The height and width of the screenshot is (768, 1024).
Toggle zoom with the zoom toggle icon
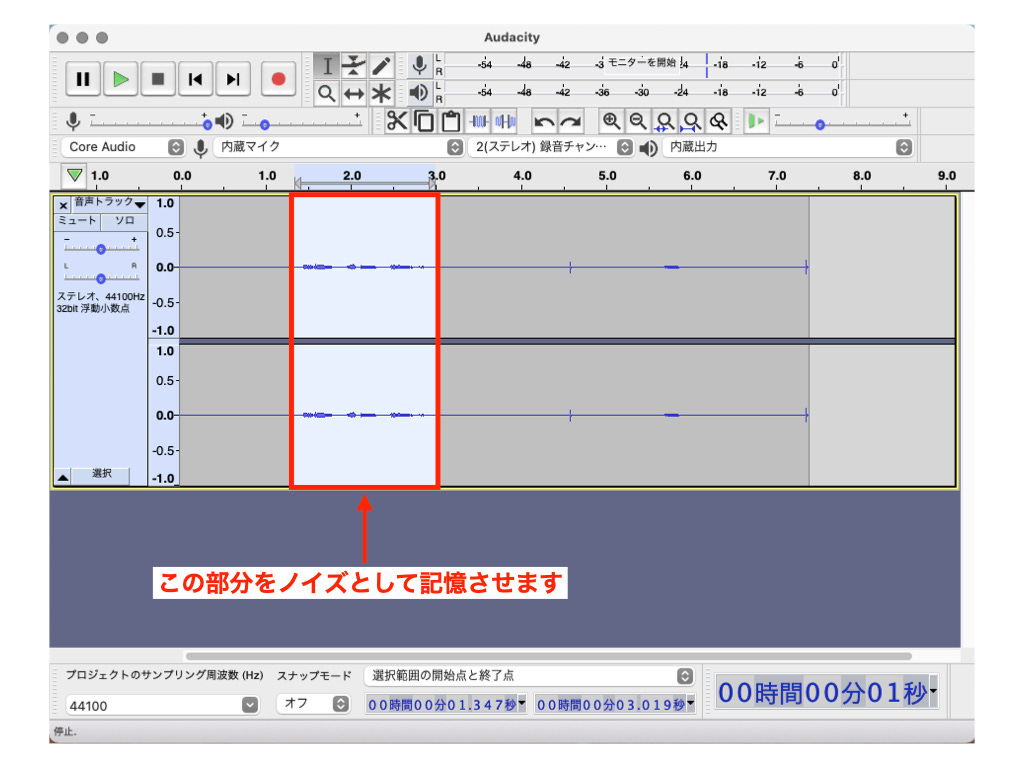[718, 121]
